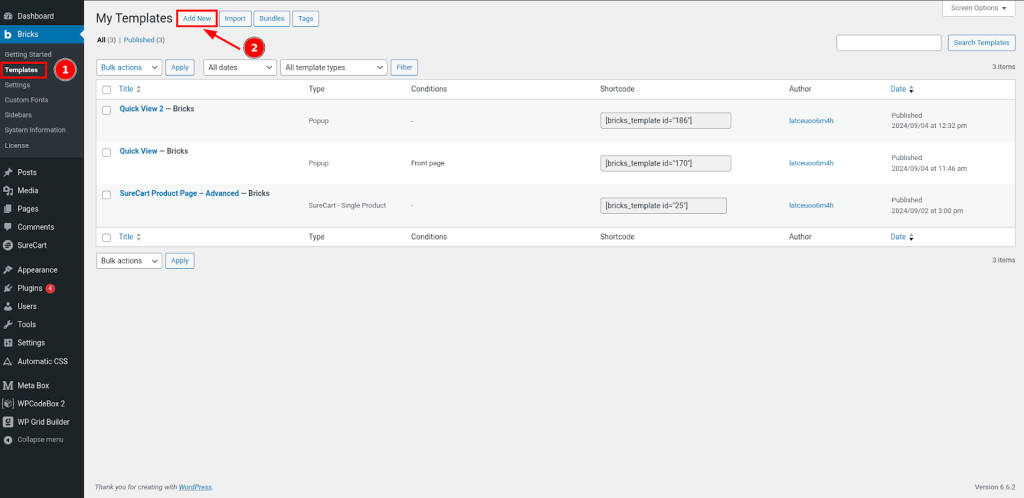The height and width of the screenshot is (498, 1024).
Task: Click the Add New button
Action: click(x=196, y=18)
